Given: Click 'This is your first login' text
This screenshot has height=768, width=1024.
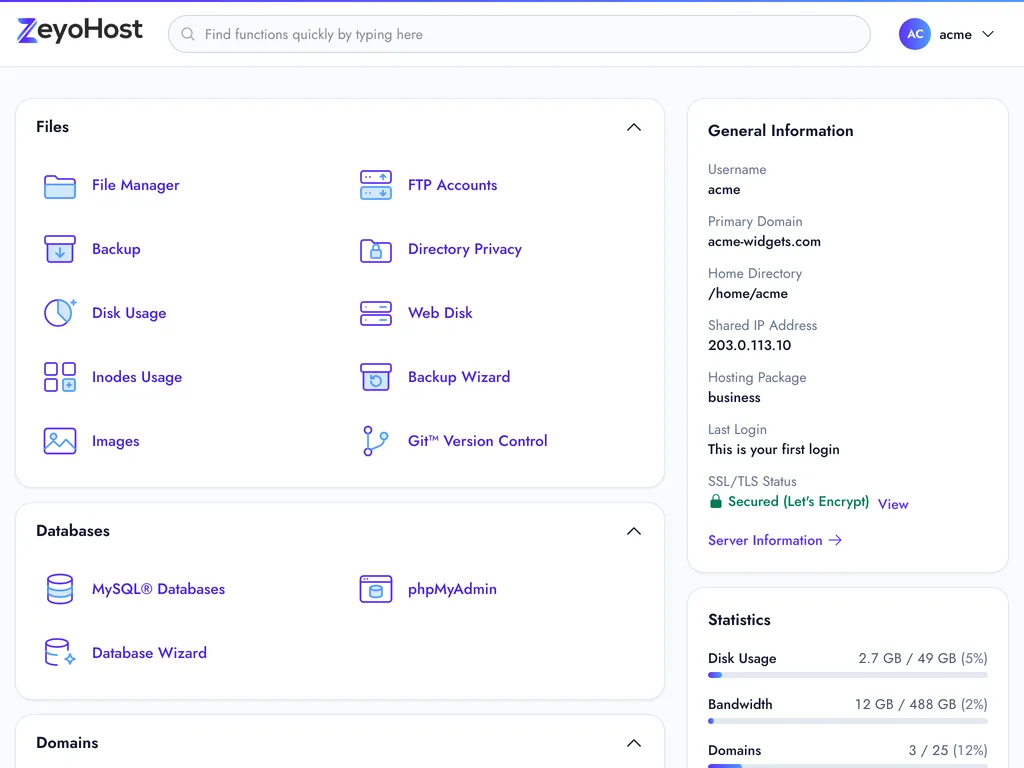Looking at the screenshot, I should coord(773,449).
